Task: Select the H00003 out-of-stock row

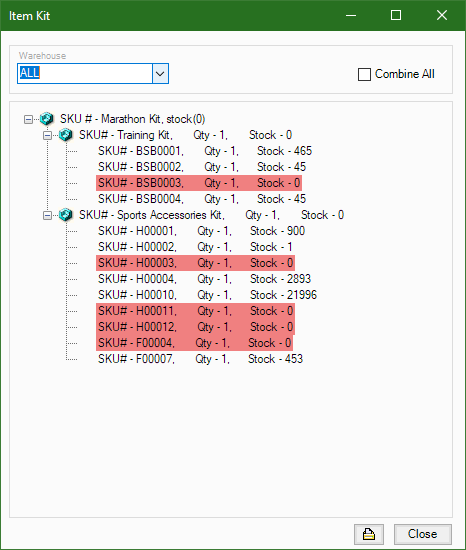Action: pyautogui.click(x=195, y=263)
